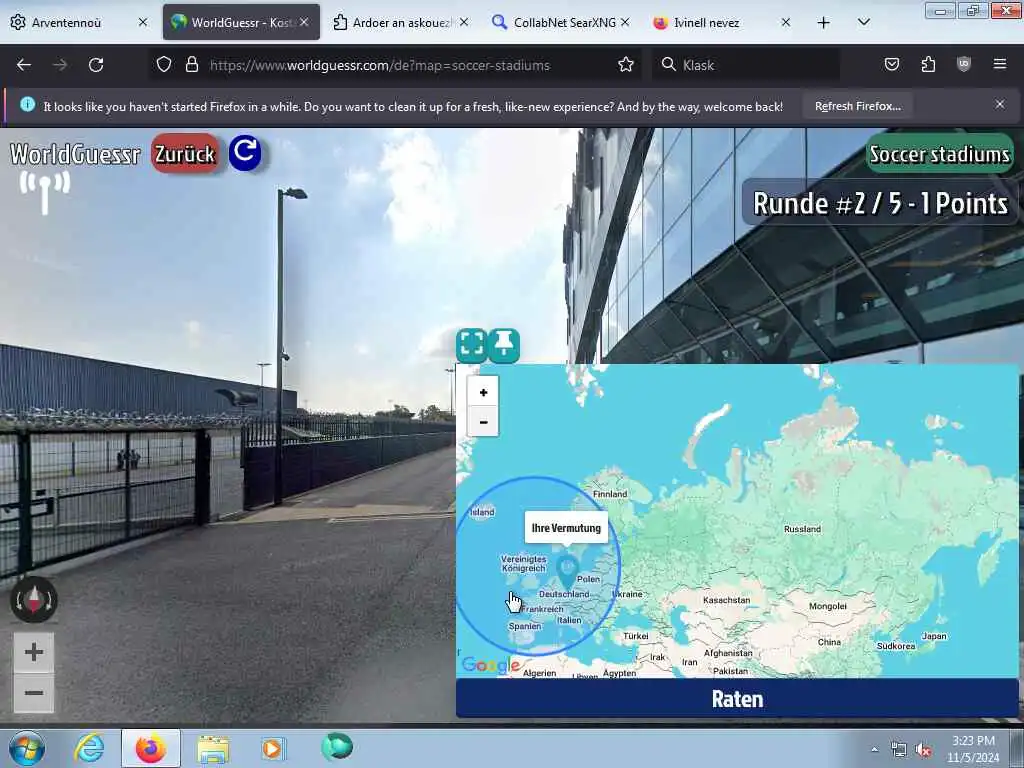1024x768 pixels.
Task: Click the Firefox taskbar icon
Action: coord(151,748)
